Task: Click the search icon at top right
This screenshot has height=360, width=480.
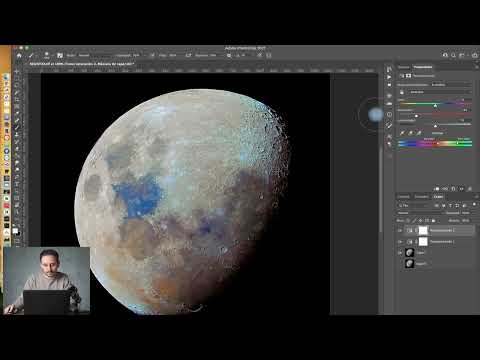Action: tap(453, 55)
